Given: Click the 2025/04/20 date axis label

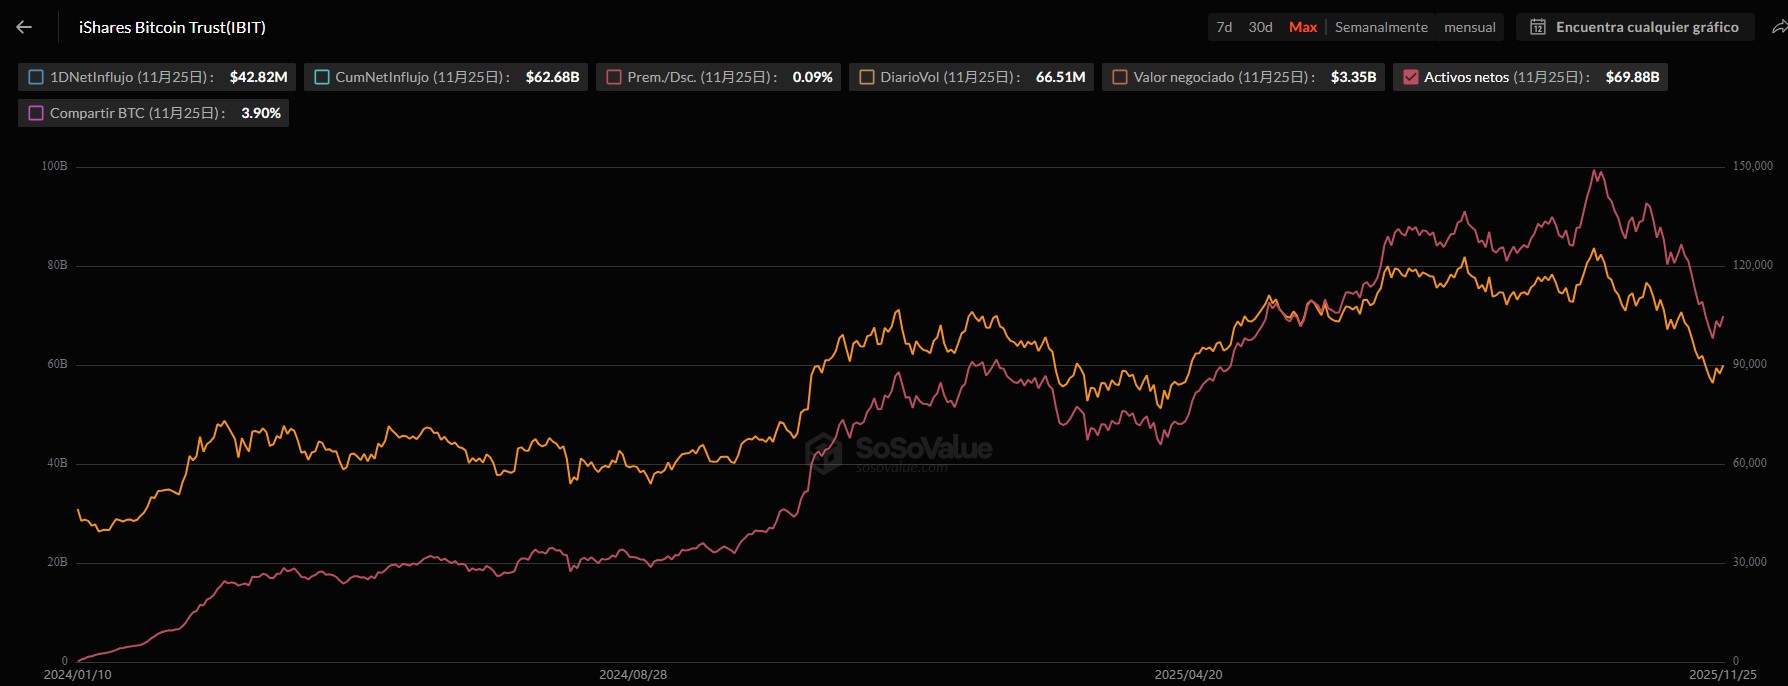Looking at the screenshot, I should coord(1188,675).
